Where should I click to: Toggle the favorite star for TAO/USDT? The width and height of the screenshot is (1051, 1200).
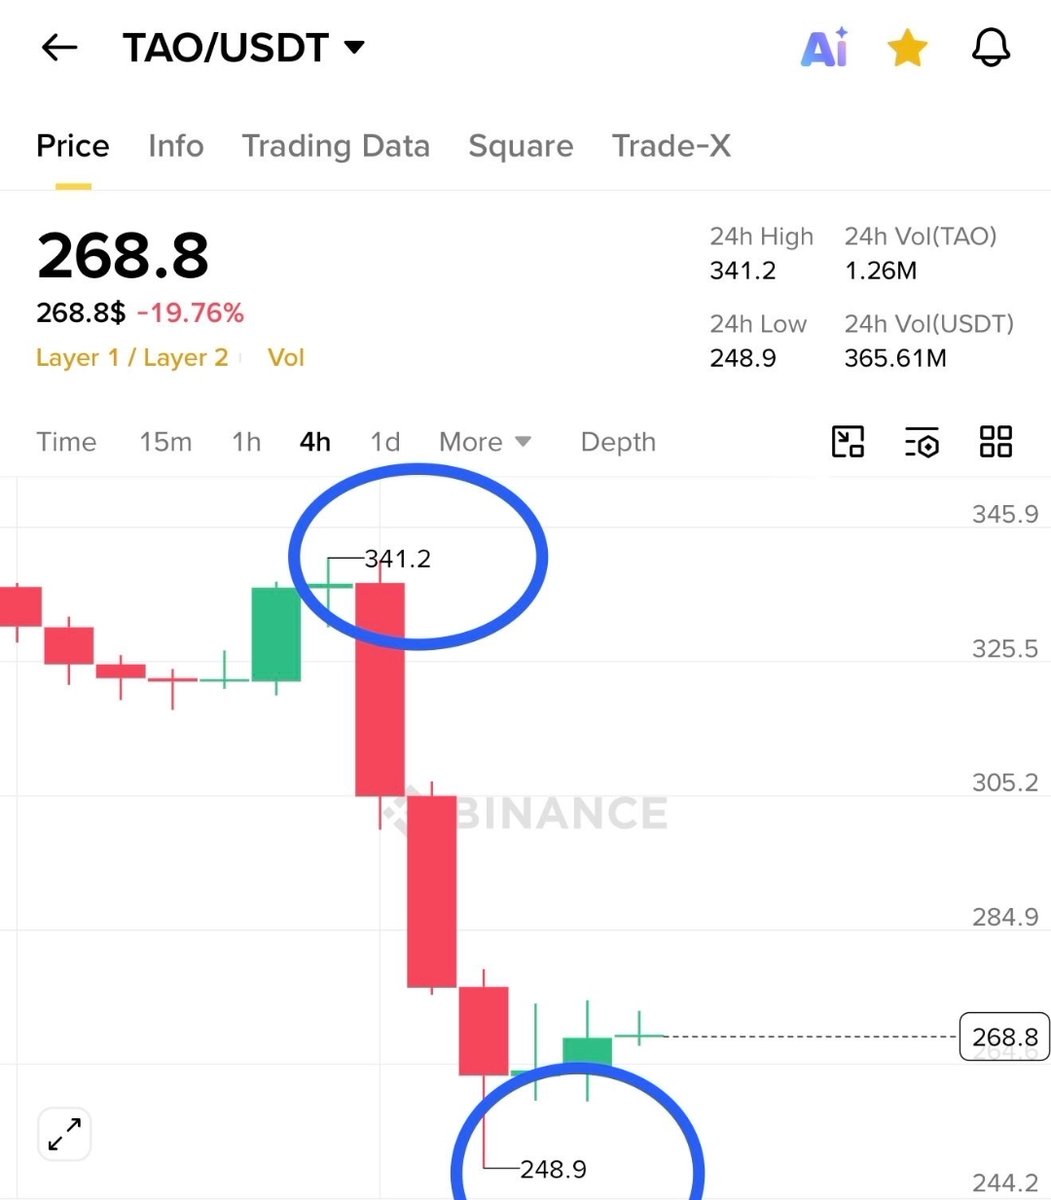(907, 48)
